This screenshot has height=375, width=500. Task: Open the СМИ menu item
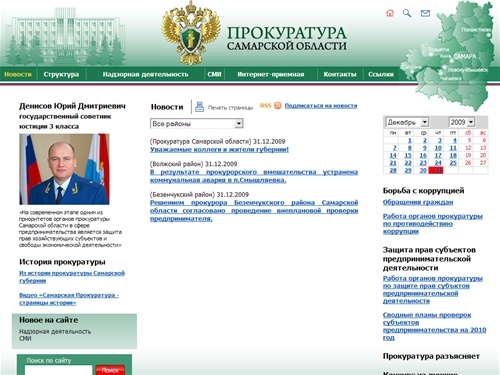click(214, 74)
